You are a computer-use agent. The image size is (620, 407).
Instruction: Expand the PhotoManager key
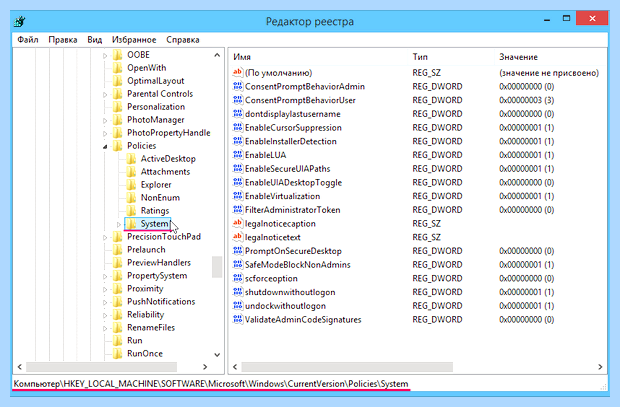pyautogui.click(x=105, y=121)
